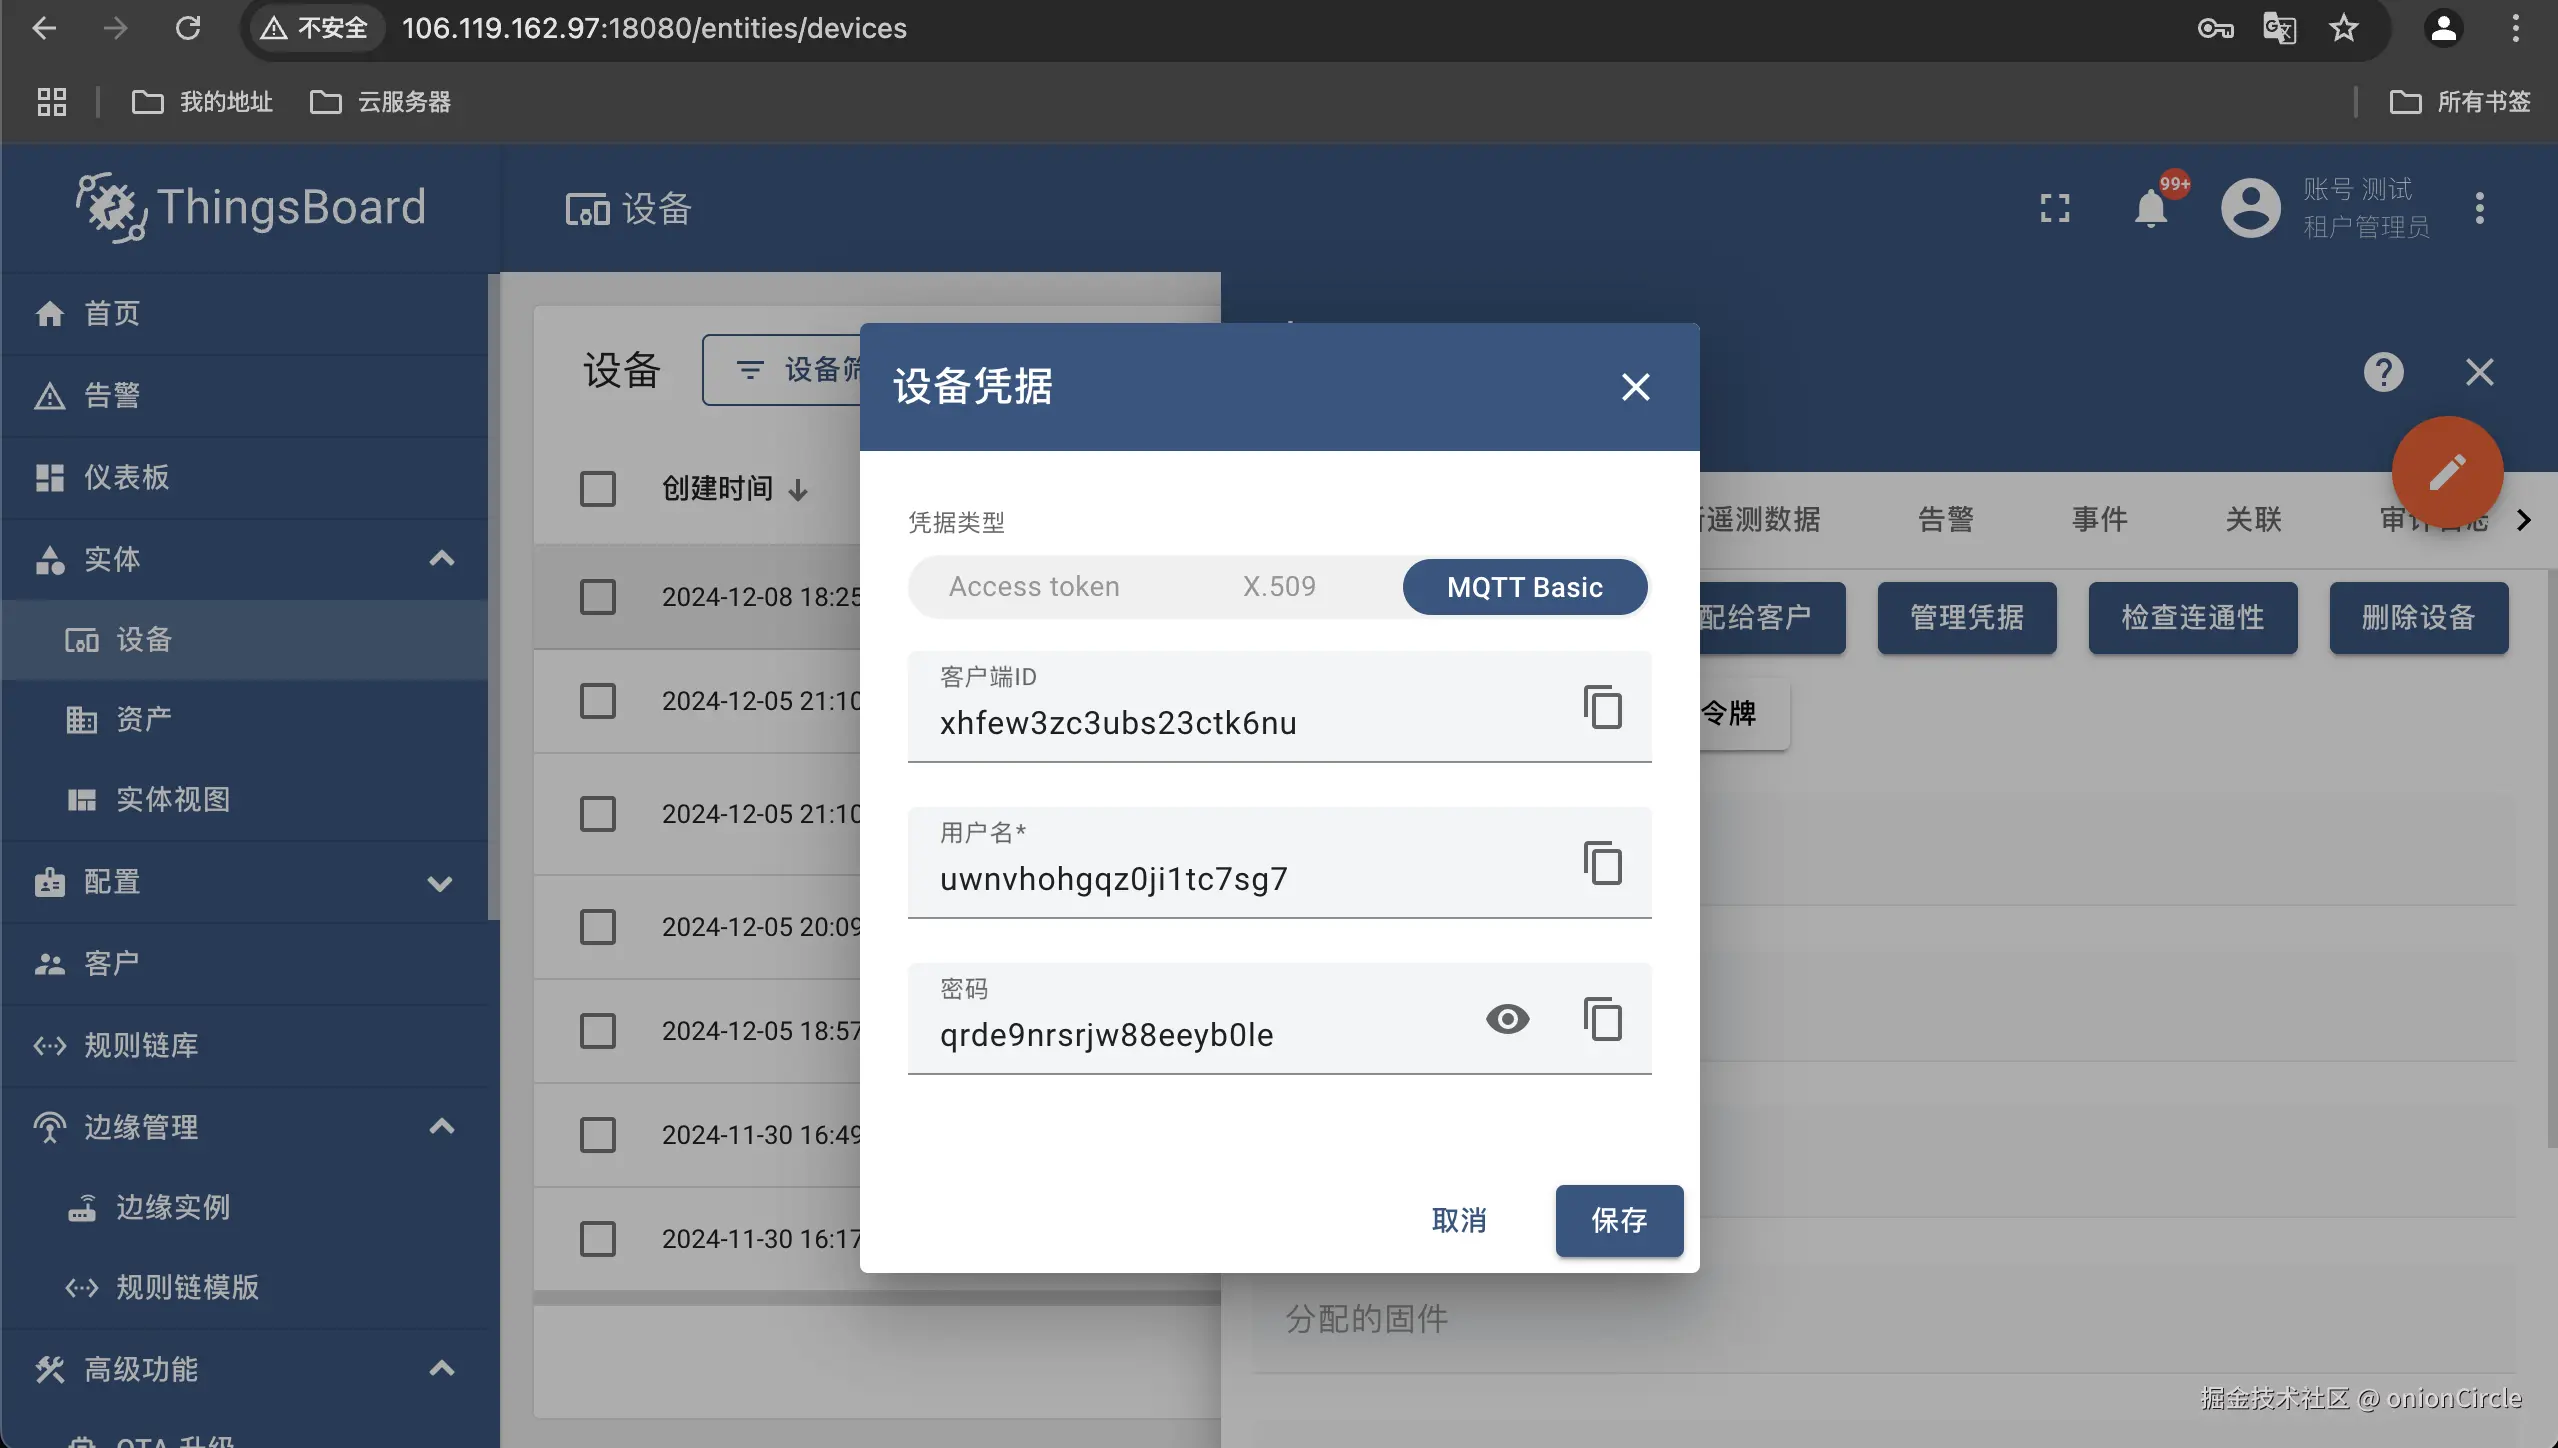The height and width of the screenshot is (1448, 2558).
Task: Enter fullscreen mode icon
Action: pyautogui.click(x=2054, y=208)
